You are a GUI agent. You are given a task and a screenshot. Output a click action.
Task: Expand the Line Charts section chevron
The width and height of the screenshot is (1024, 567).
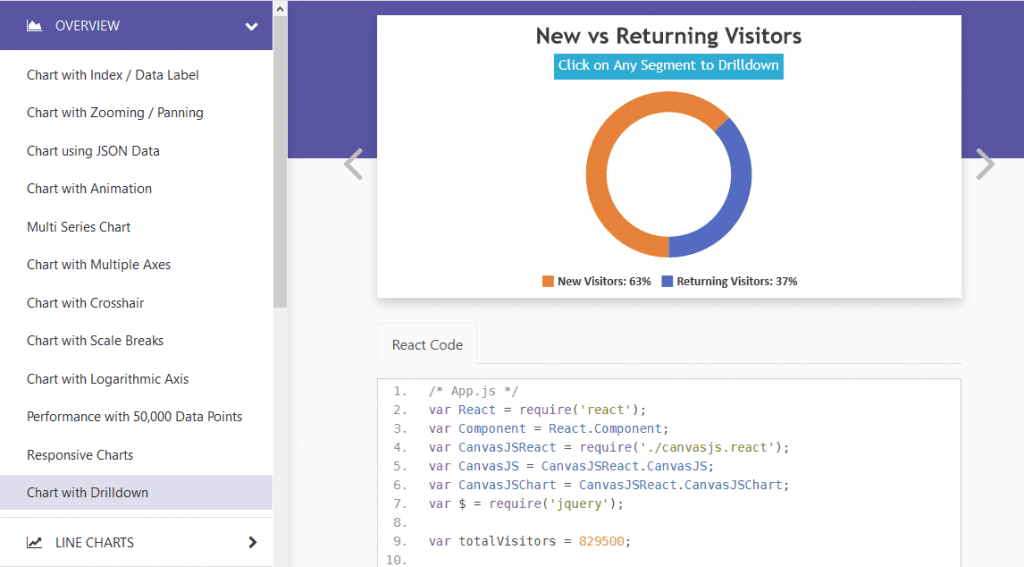tap(253, 542)
